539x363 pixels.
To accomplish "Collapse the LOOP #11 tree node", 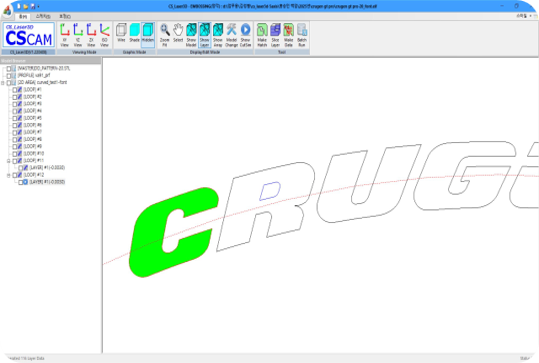I will 9,161.
